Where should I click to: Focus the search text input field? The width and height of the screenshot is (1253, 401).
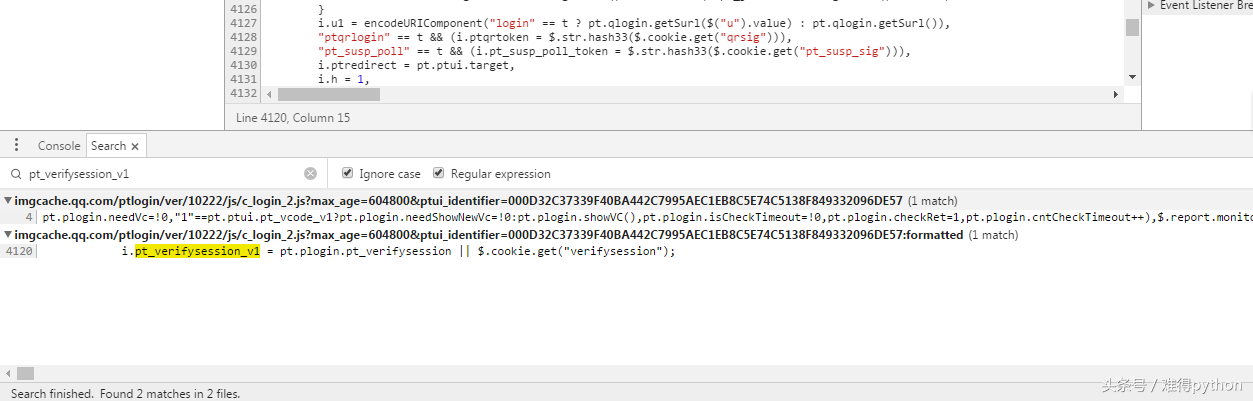[160, 173]
